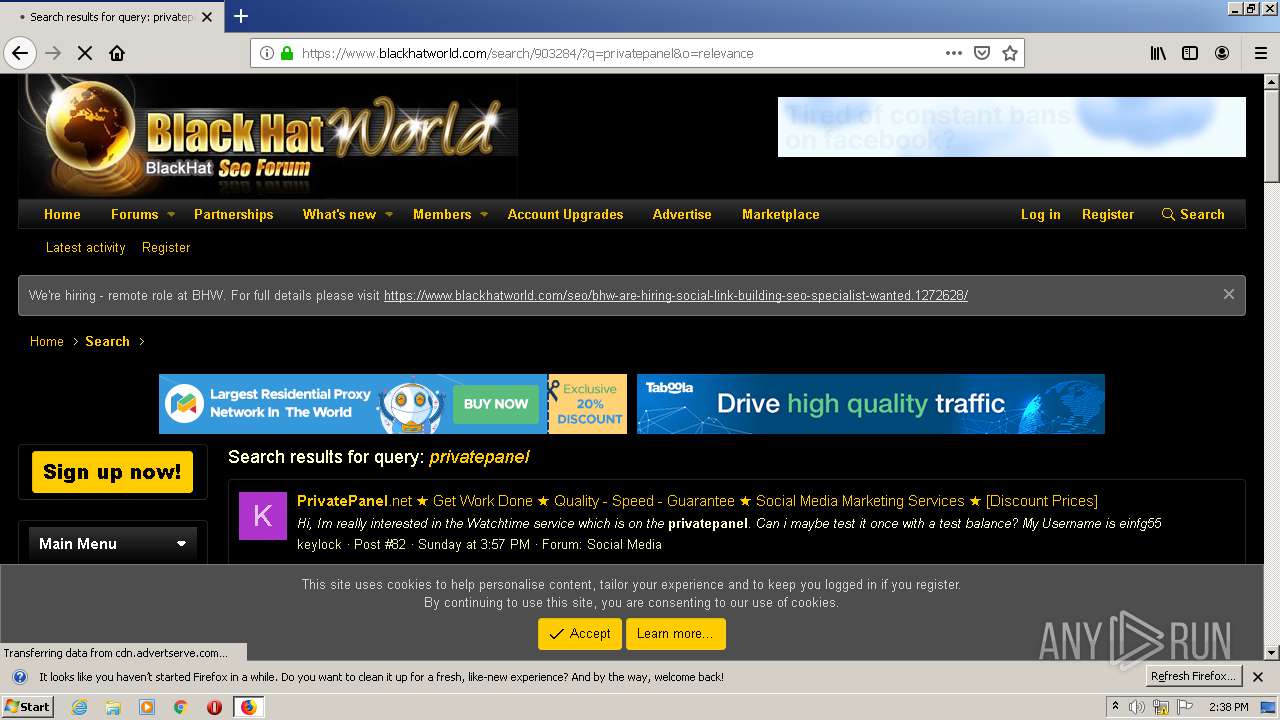Image resolution: width=1280 pixels, height=720 pixels.
Task: Open the Partnerships nav item
Action: tap(233, 214)
